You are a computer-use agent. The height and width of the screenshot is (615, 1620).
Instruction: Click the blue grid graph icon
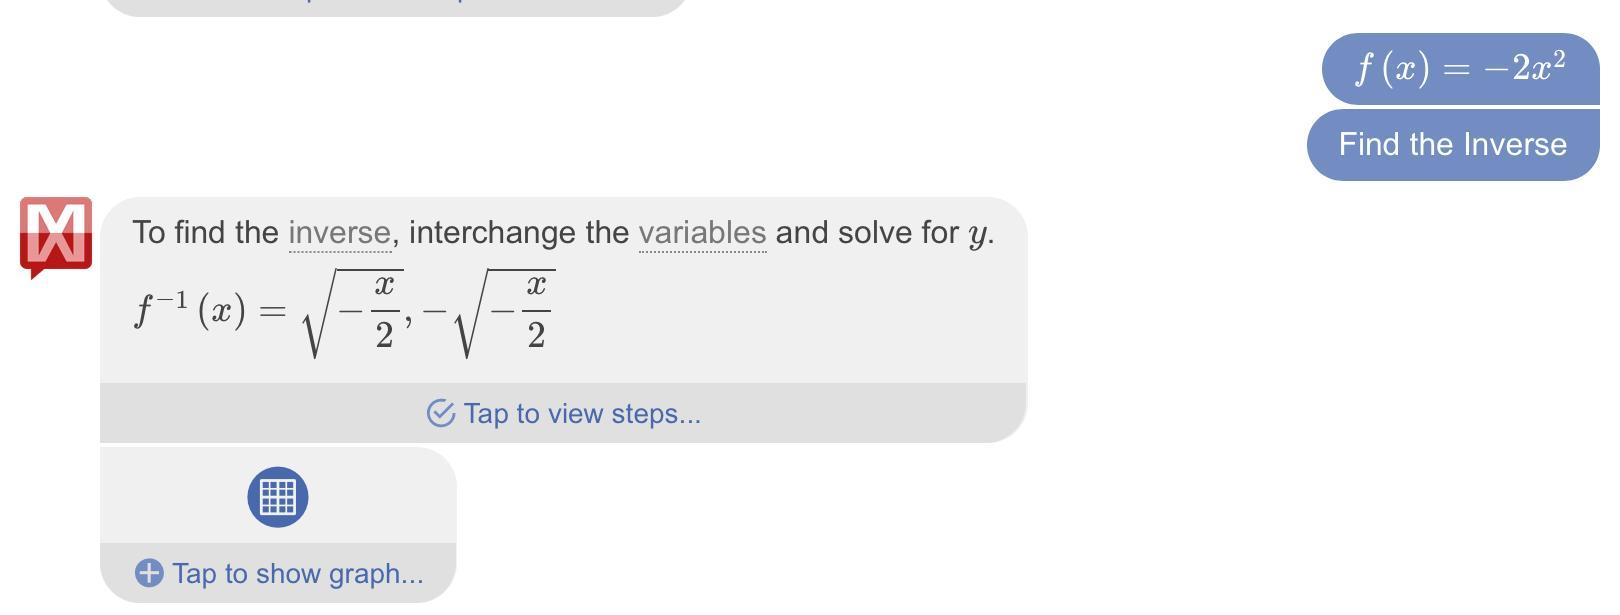tap(278, 497)
